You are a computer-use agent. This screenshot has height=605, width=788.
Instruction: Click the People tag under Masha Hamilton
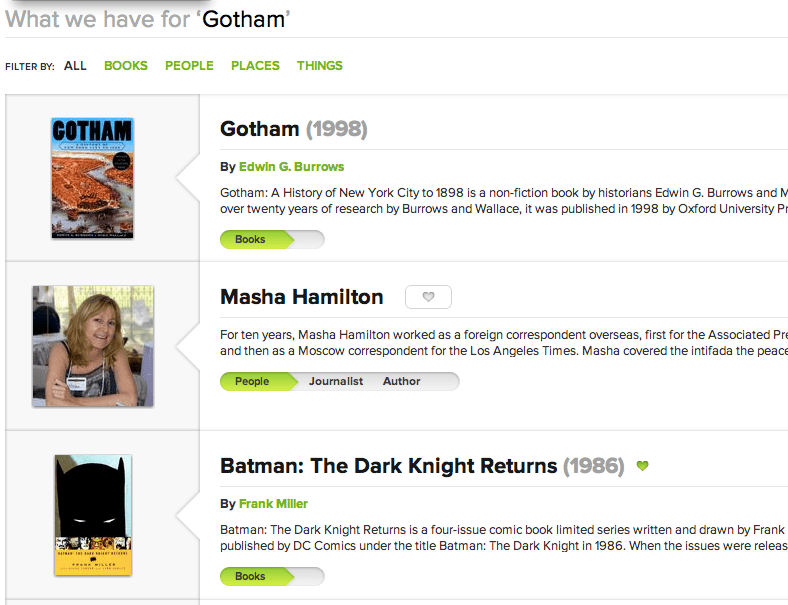coord(252,382)
